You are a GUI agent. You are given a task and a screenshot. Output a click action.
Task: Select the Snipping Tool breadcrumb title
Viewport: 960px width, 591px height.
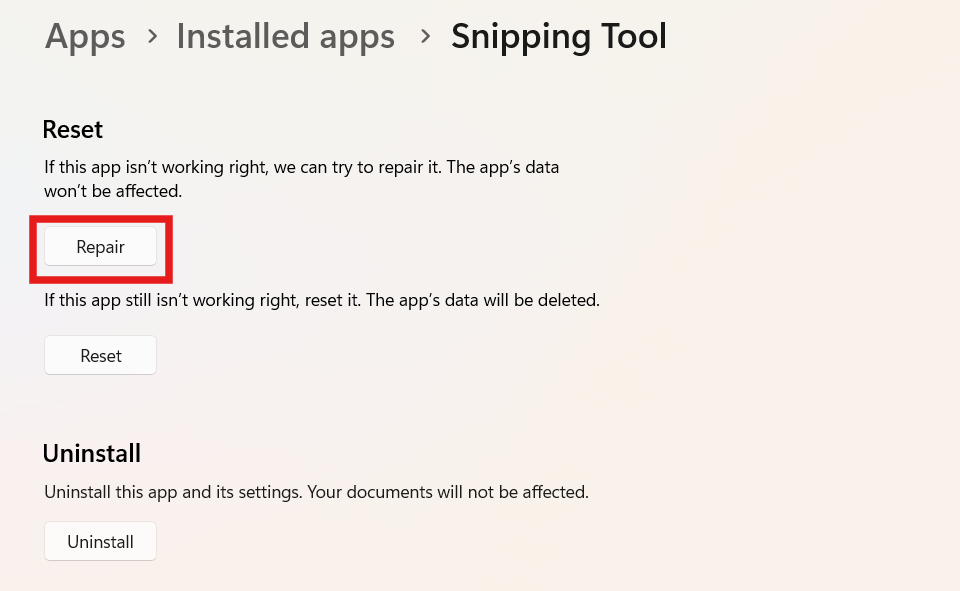pos(558,36)
